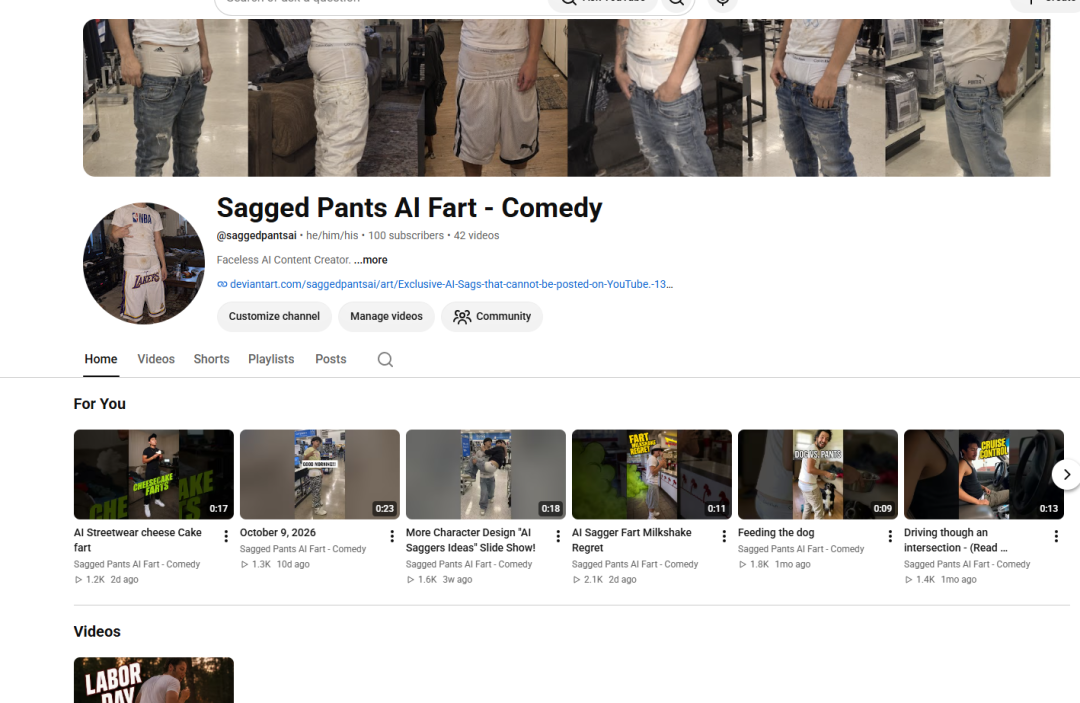
Task: Go to the Shorts tab
Action: point(211,359)
